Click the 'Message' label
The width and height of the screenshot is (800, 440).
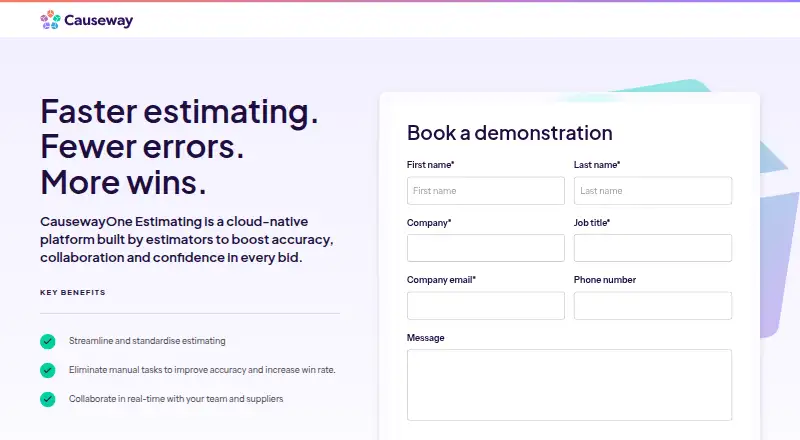pyautogui.click(x=426, y=338)
